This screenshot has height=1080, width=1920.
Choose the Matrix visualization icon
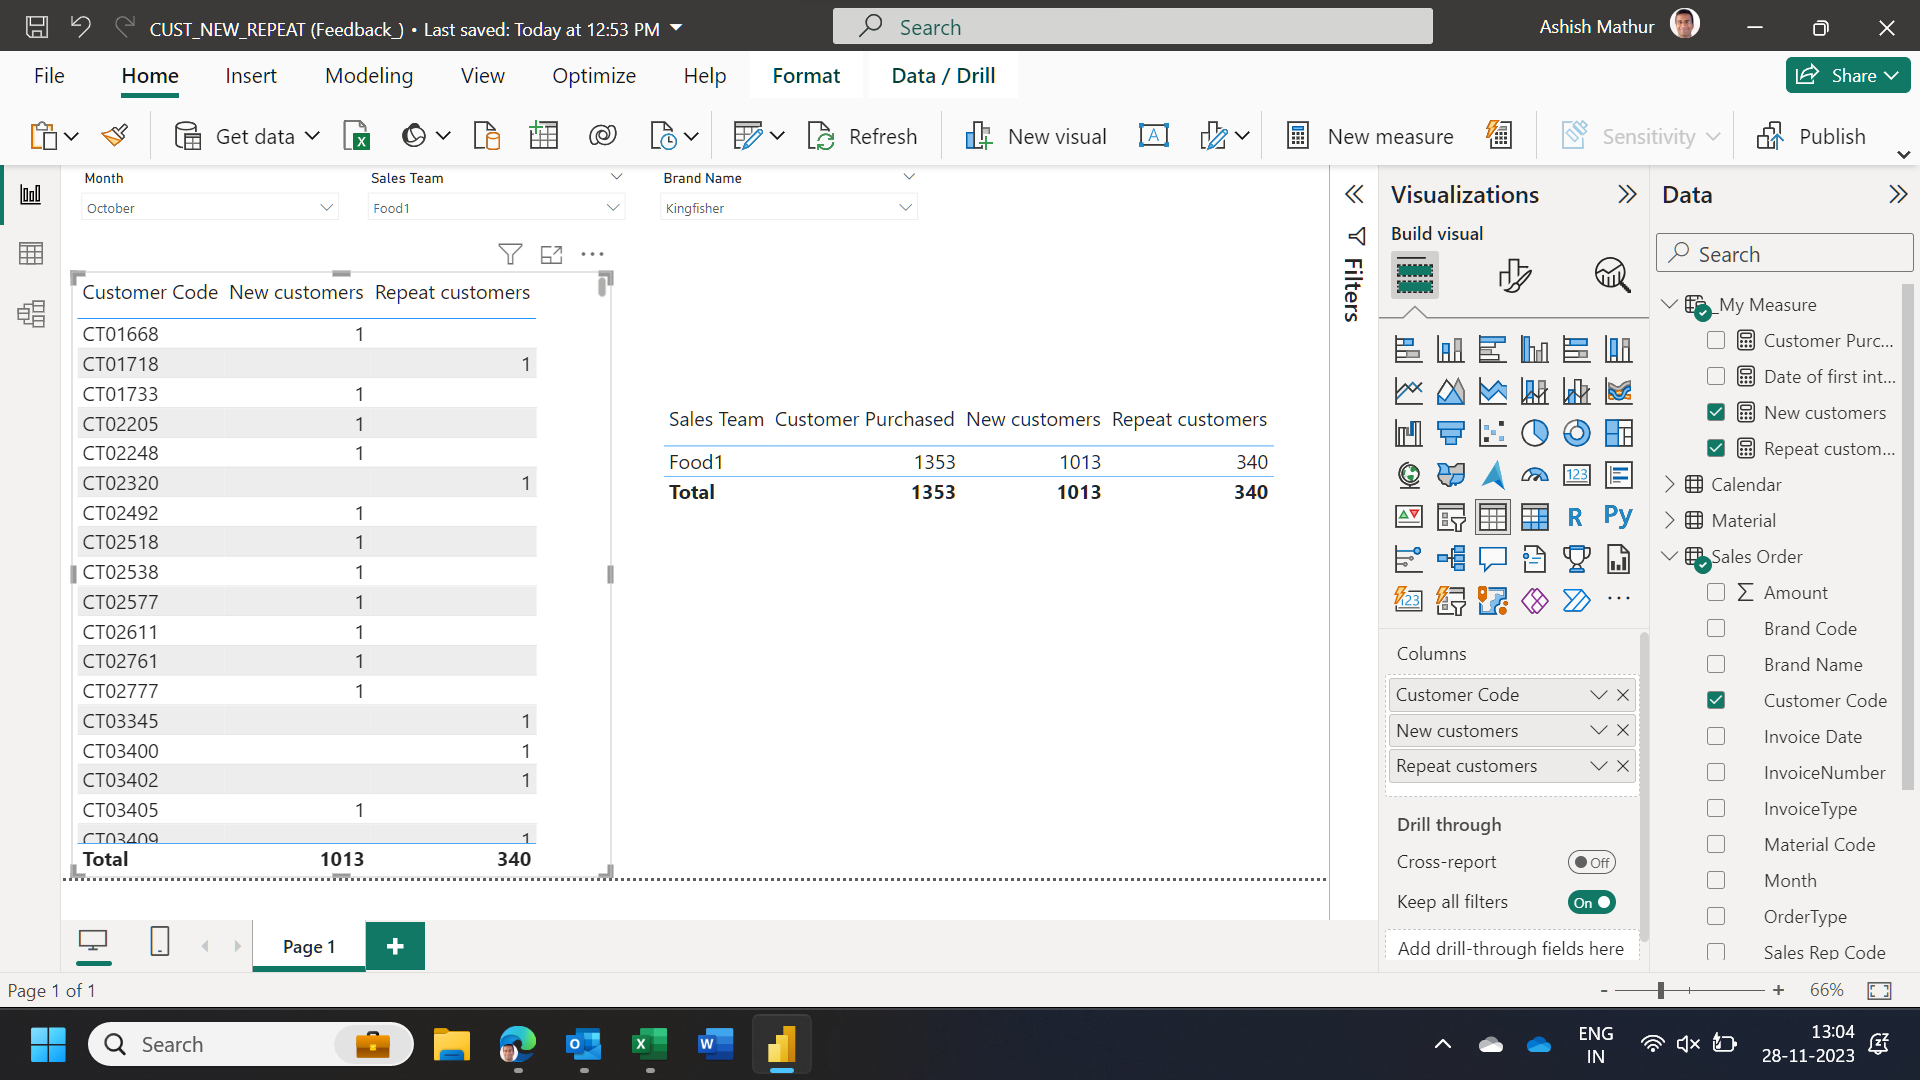[1534, 517]
